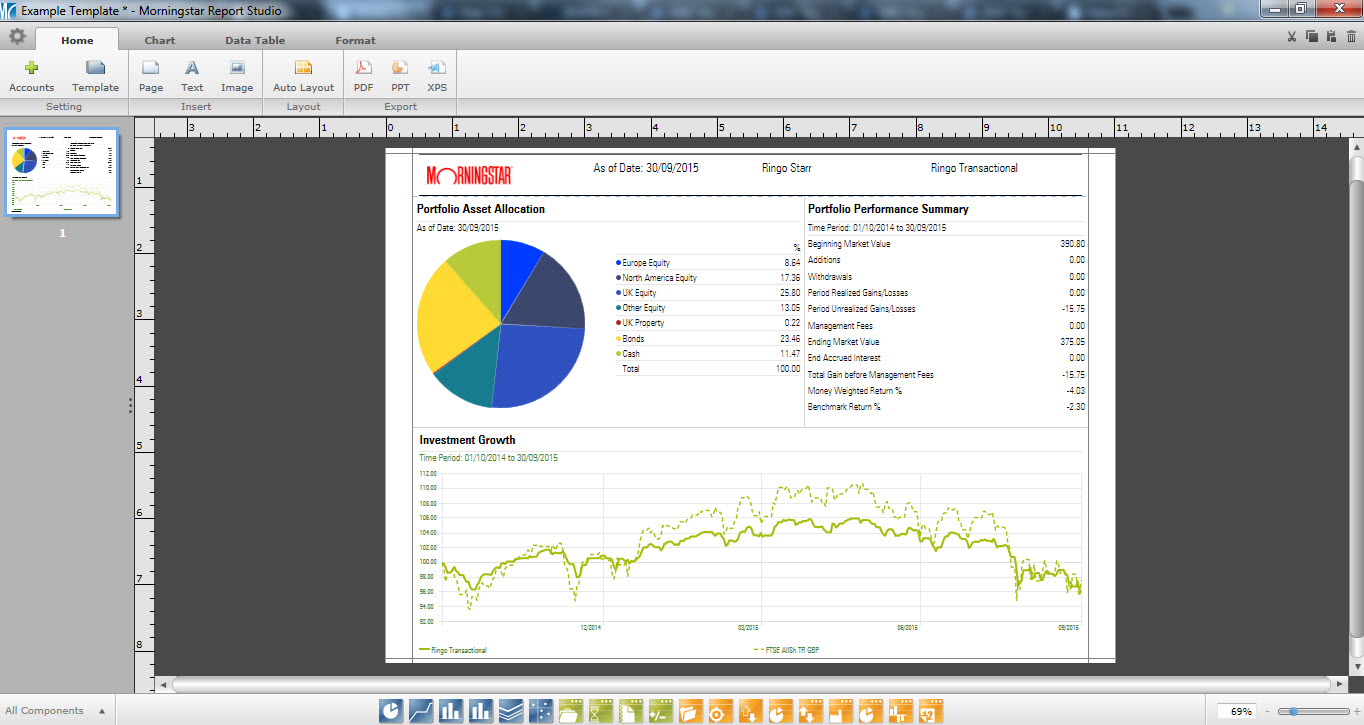
Task: Open Accounts with the green plus icon
Action: (x=32, y=75)
